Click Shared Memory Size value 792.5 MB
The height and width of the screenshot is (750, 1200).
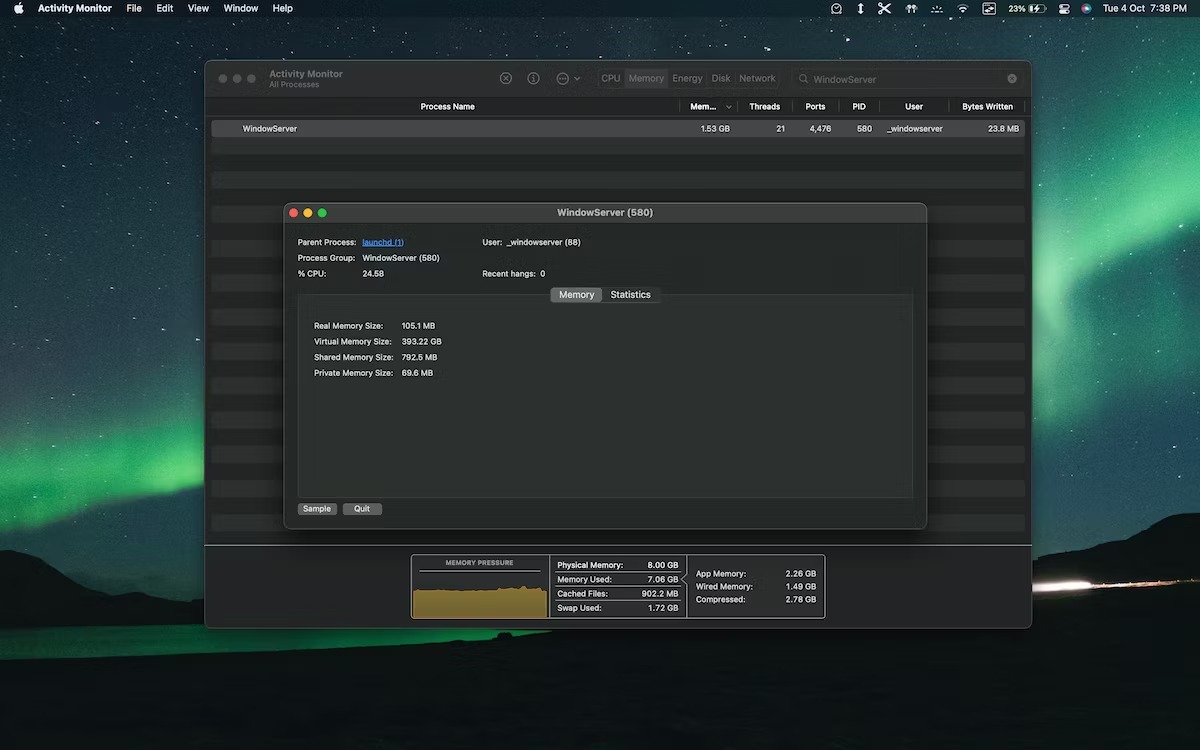pyautogui.click(x=419, y=357)
